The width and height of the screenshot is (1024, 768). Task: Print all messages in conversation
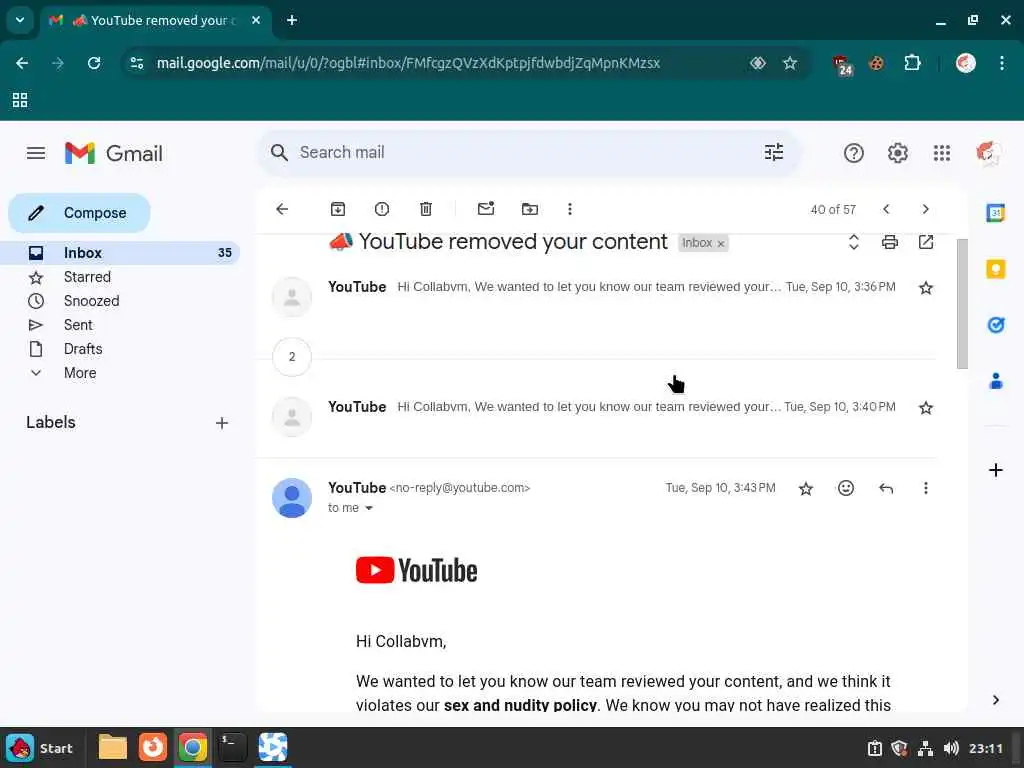coord(889,242)
